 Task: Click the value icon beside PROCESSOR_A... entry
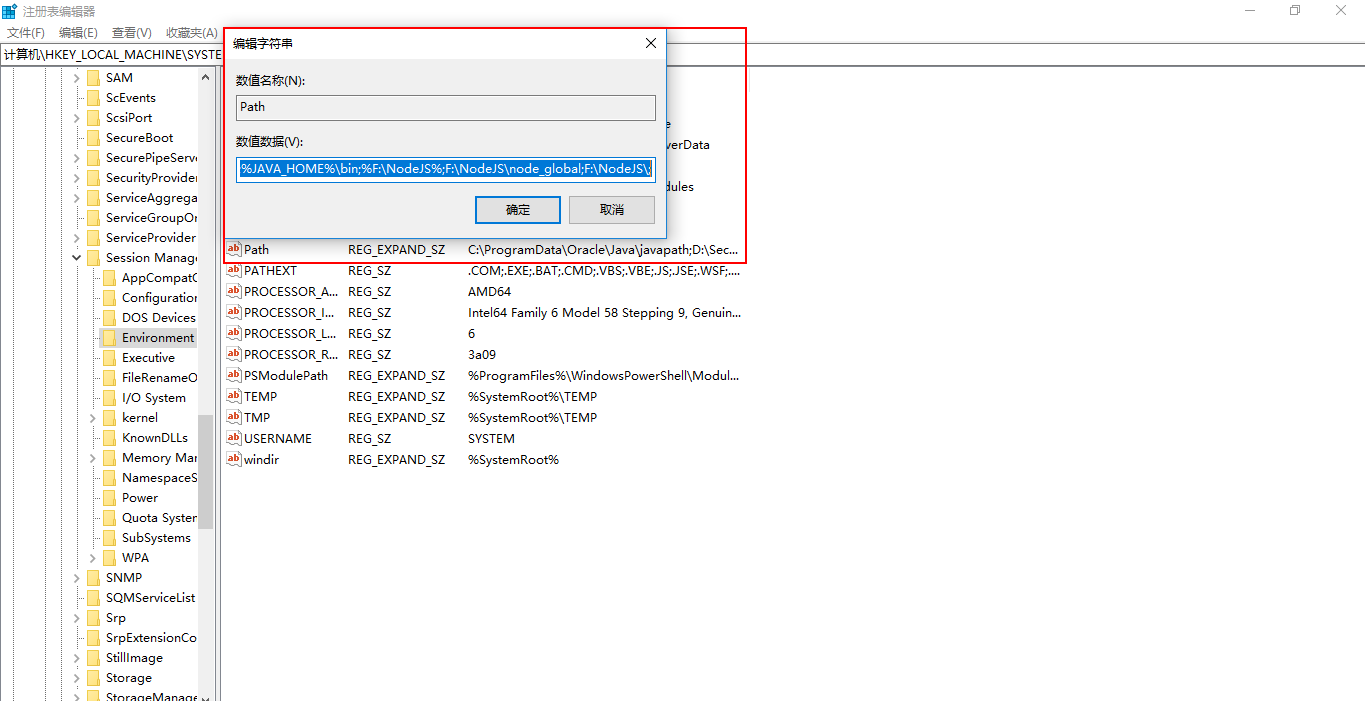pos(234,292)
